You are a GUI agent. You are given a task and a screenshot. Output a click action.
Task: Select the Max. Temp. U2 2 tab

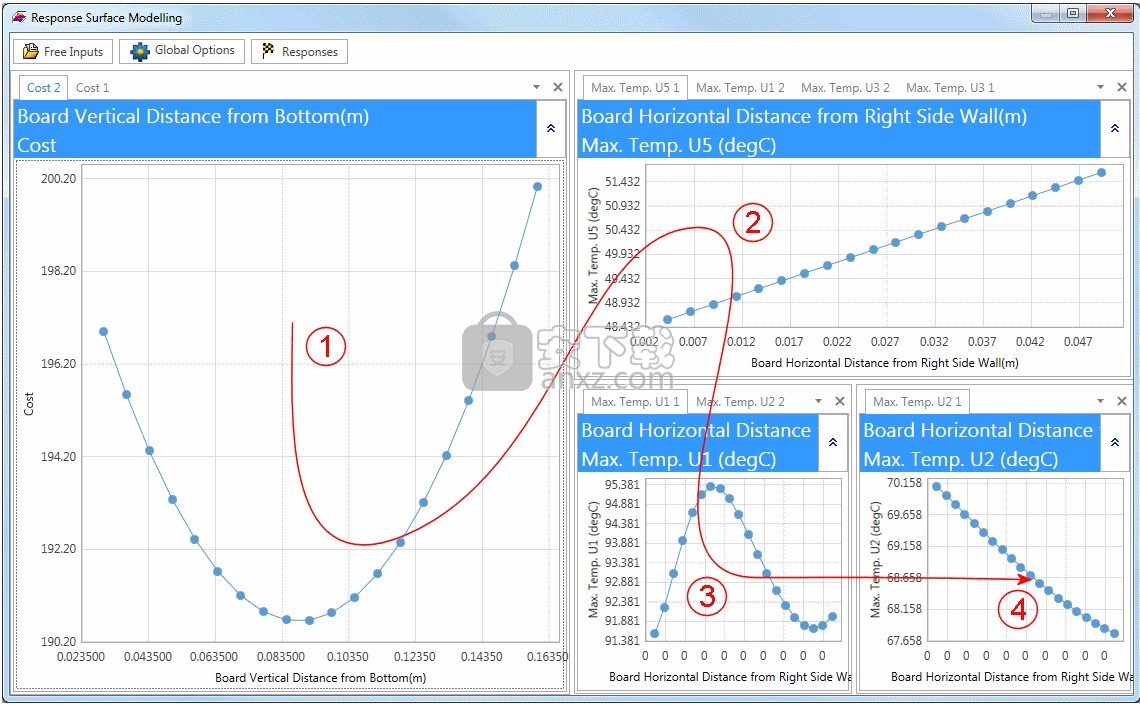tap(740, 401)
